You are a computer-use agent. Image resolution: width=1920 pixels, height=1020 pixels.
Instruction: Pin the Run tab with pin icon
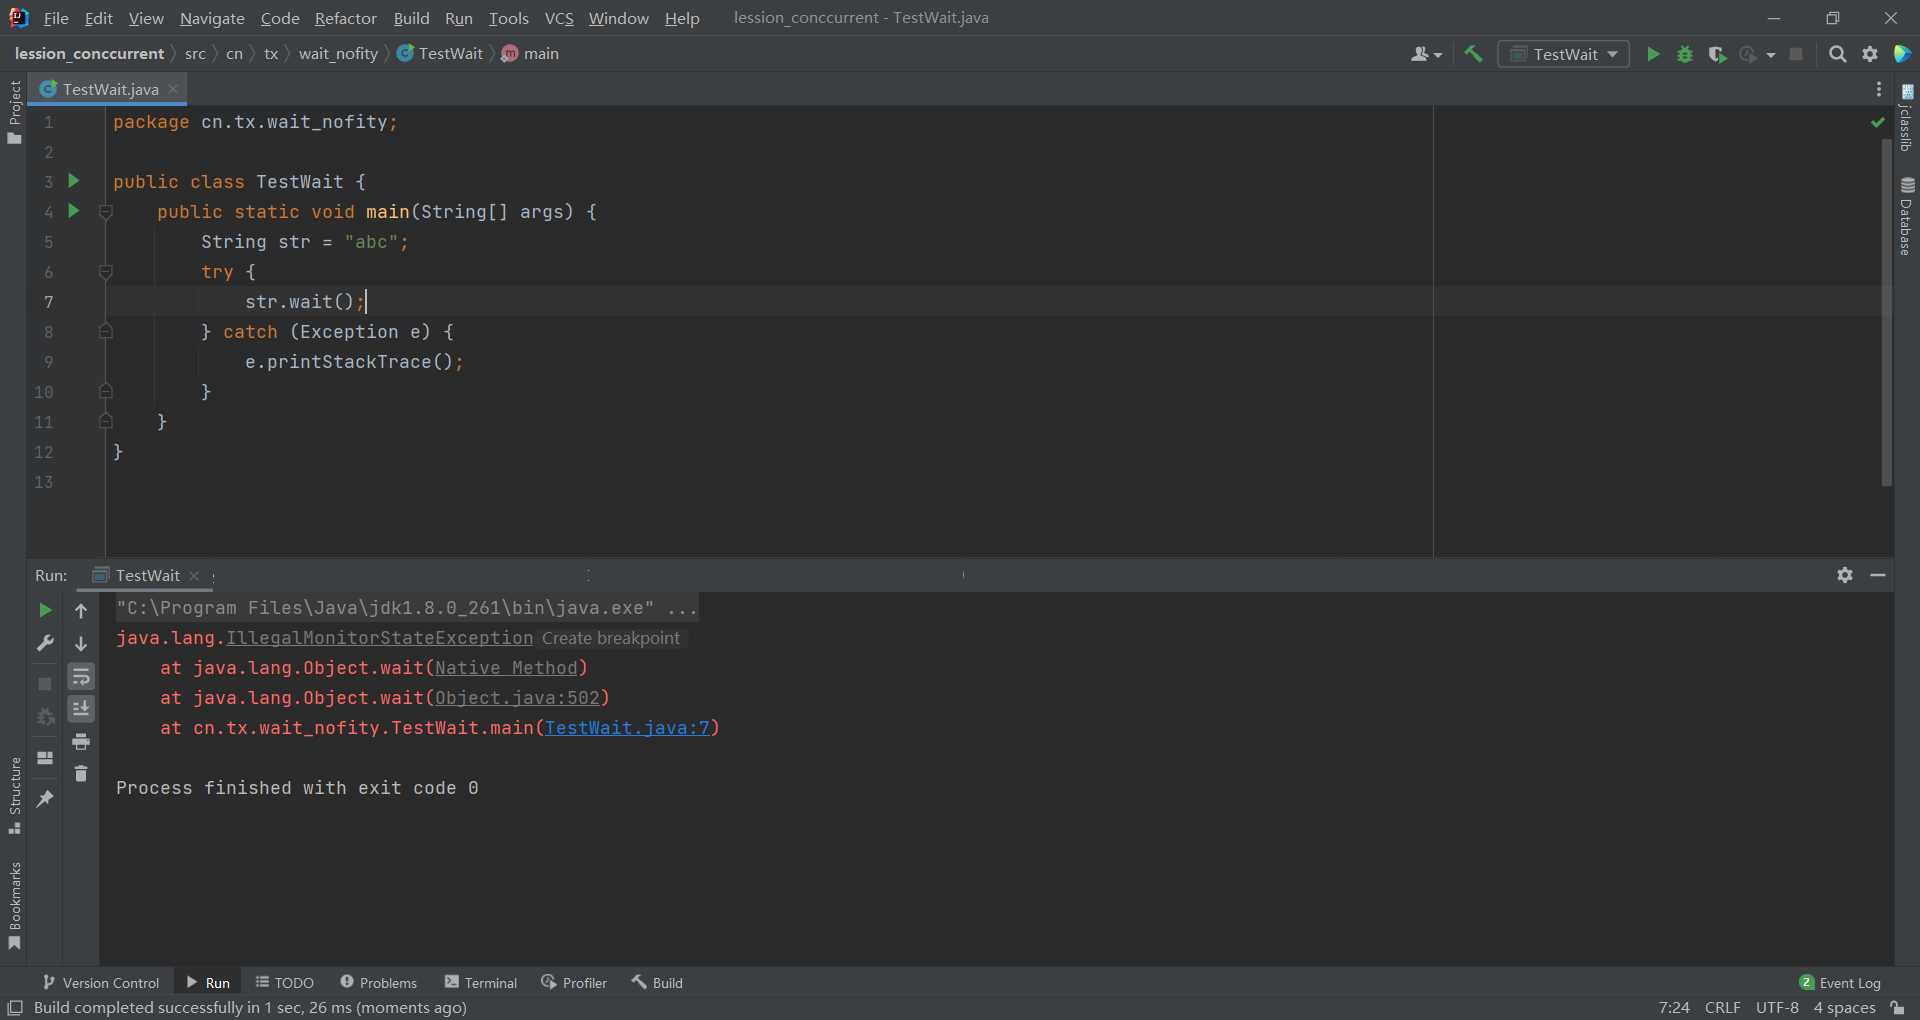(x=45, y=799)
